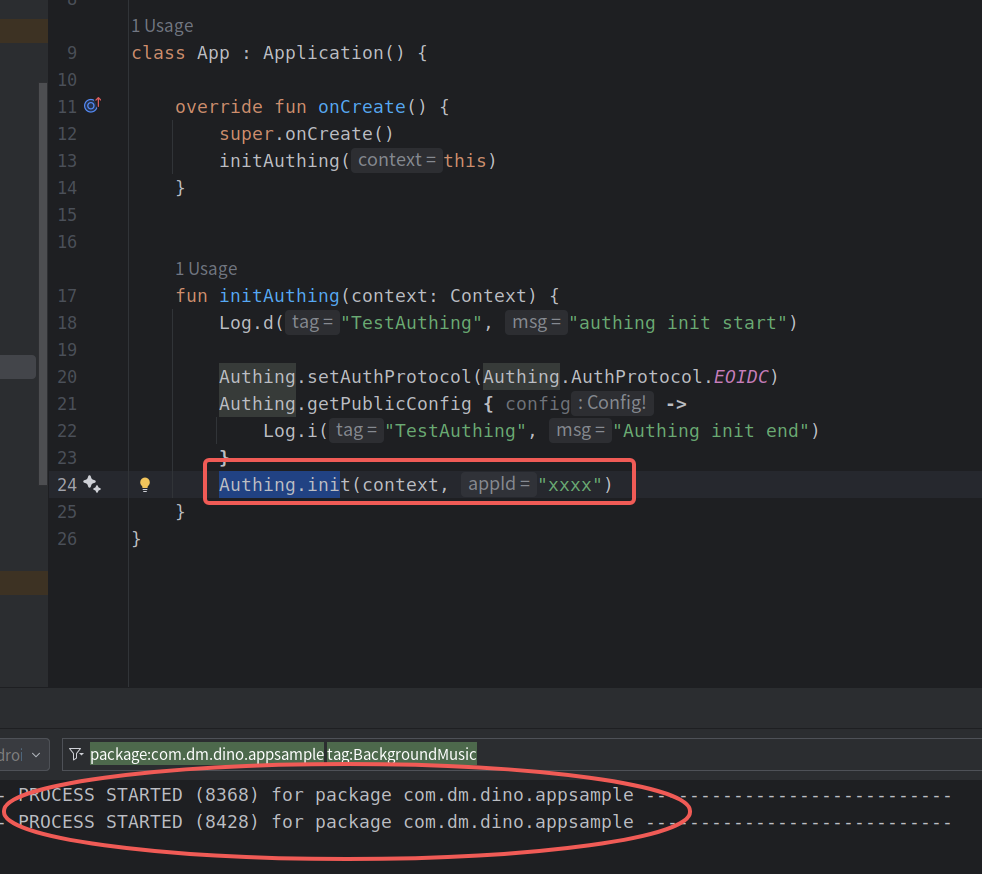This screenshot has height=874, width=982.
Task: Click the ': Config!' type hint on line 21
Action: (613, 404)
